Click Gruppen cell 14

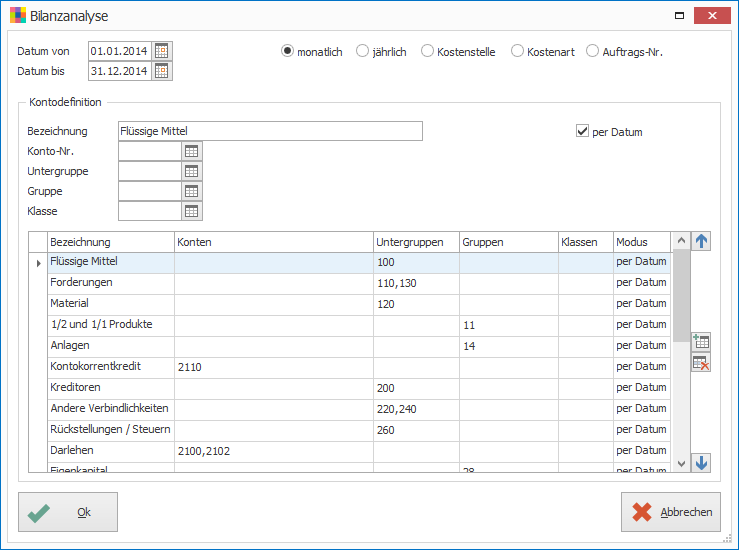[509, 347]
